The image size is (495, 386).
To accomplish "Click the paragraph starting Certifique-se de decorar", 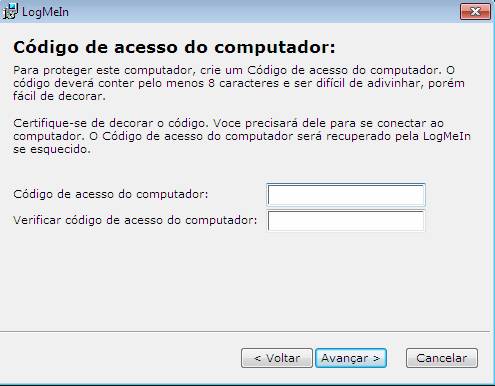I will pos(242,136).
